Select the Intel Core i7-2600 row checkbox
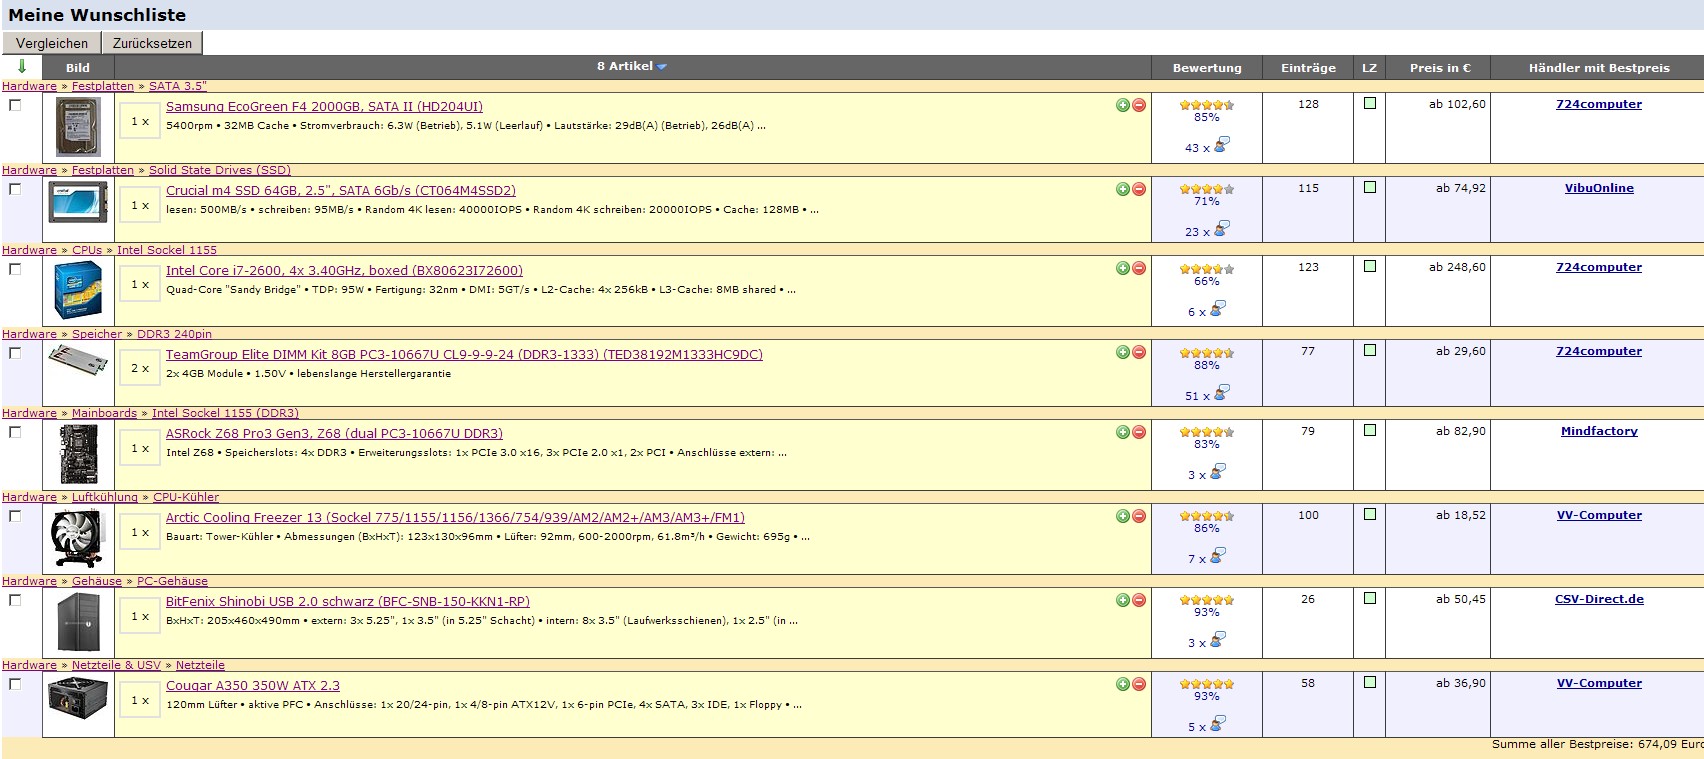The width and height of the screenshot is (1704, 759). point(15,269)
